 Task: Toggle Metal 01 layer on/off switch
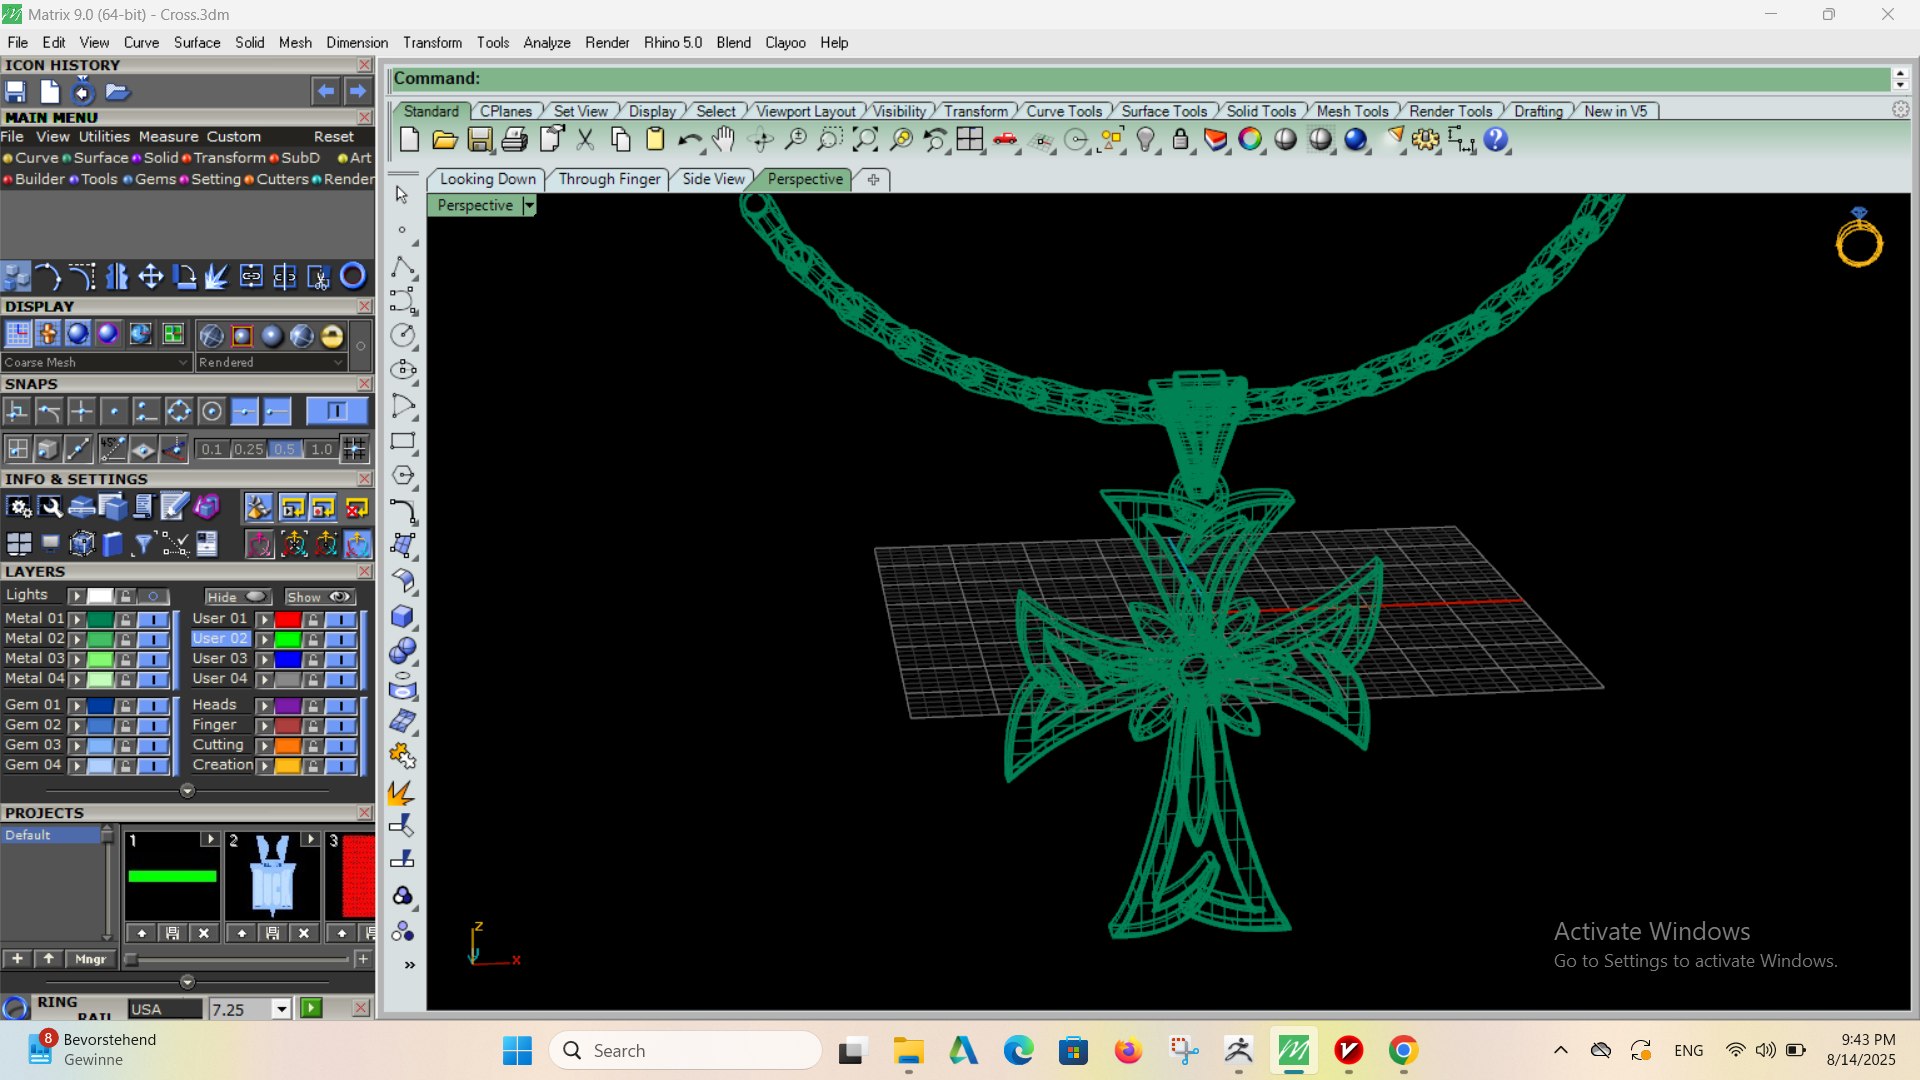pyautogui.click(x=153, y=619)
